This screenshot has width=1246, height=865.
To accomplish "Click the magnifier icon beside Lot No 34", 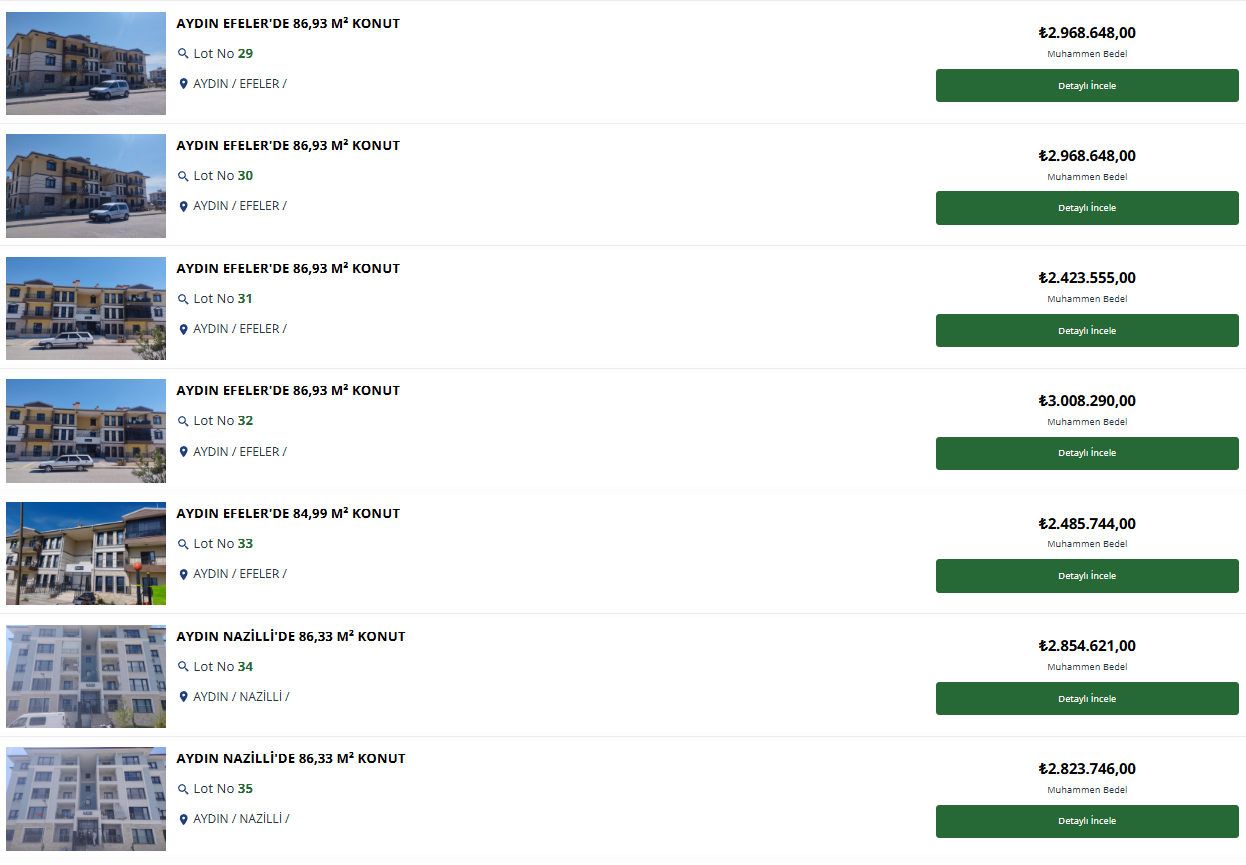I will tap(183, 667).
